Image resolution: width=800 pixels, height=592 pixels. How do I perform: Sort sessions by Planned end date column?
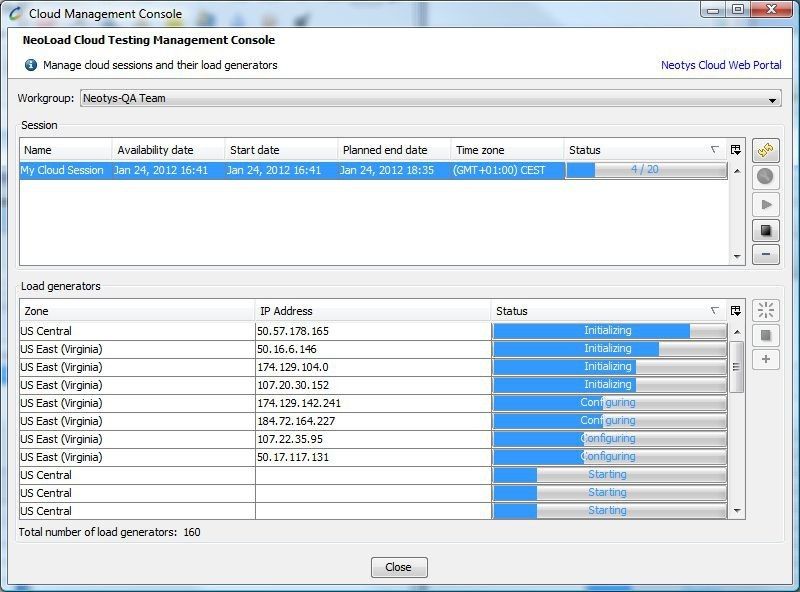coord(394,150)
